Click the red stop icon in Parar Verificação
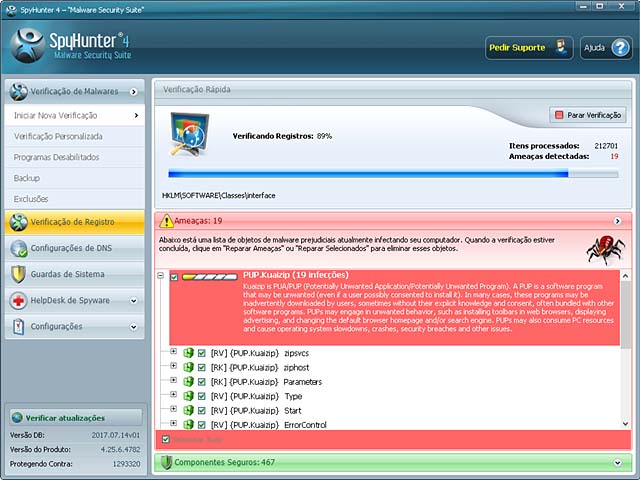 pyautogui.click(x=559, y=115)
